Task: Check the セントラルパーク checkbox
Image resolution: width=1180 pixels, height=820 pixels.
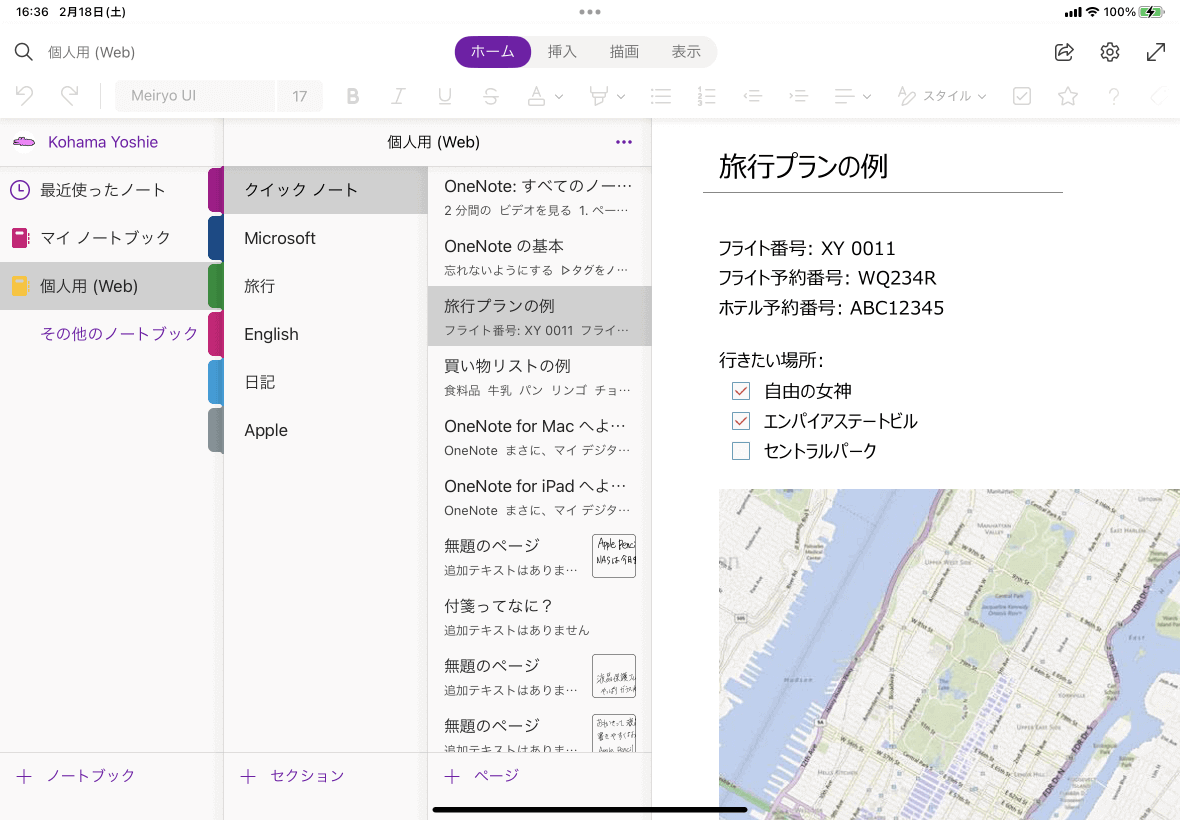Action: pos(741,451)
